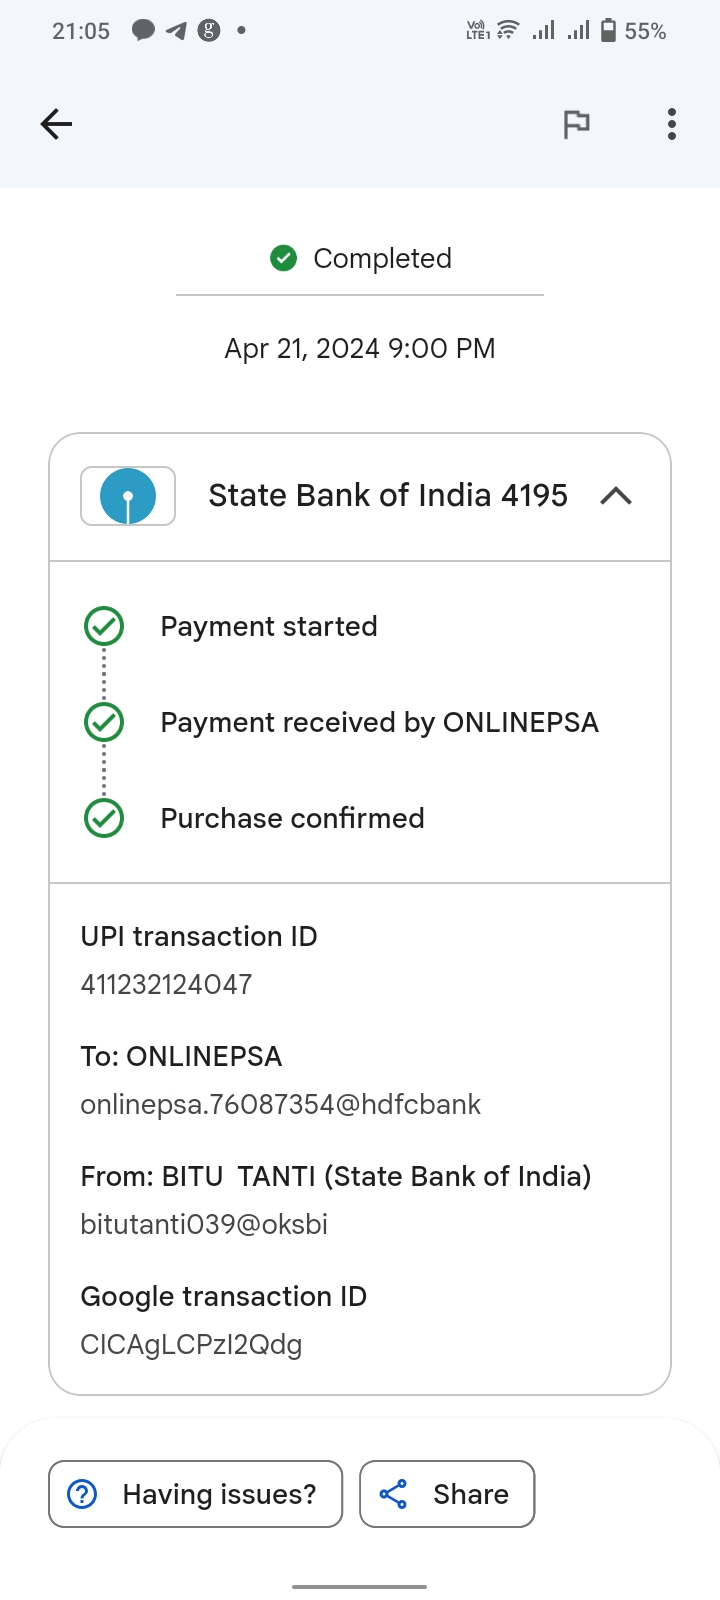The height and width of the screenshot is (1600, 720).
Task: Open the three-dot overflow menu
Action: pyautogui.click(x=671, y=124)
